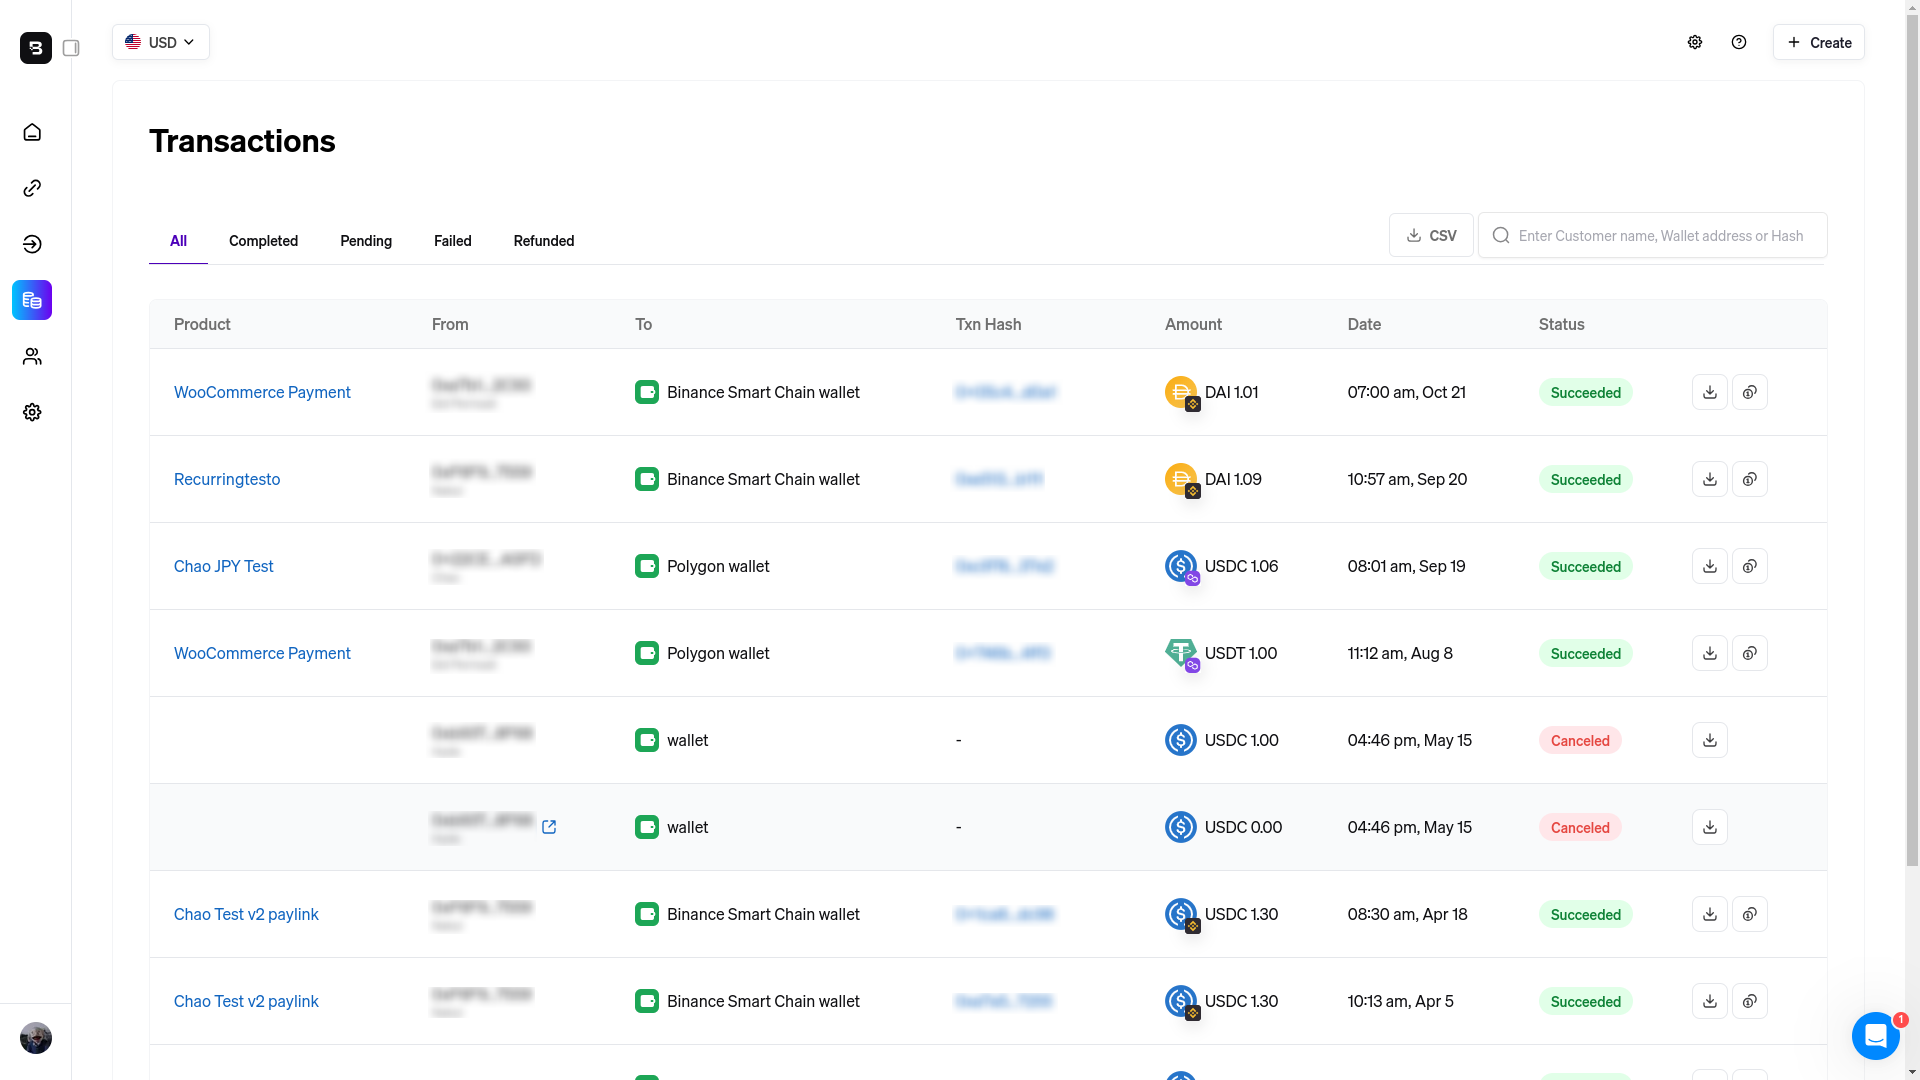Open the Checkout section in the sidebar
The height and width of the screenshot is (1080, 1920).
click(32, 244)
